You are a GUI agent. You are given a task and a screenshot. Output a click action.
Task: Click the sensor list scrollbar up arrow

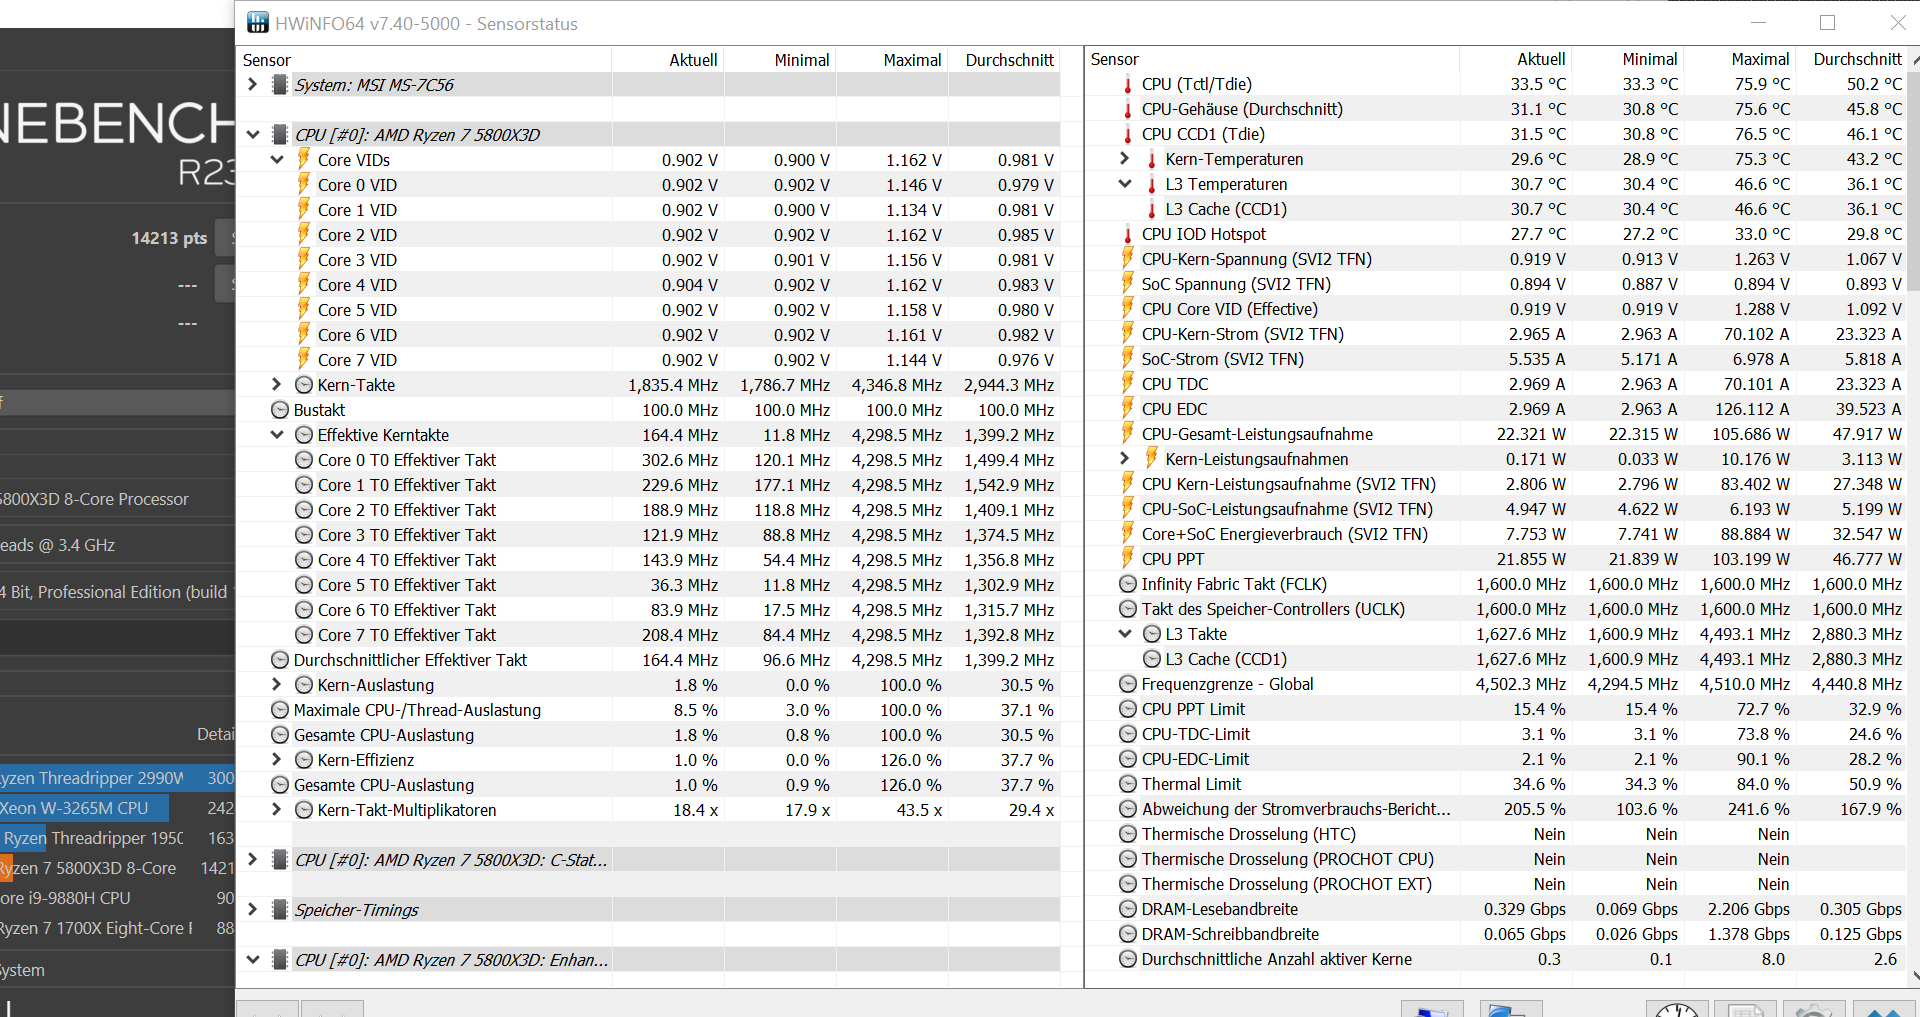pyautogui.click(x=1914, y=60)
